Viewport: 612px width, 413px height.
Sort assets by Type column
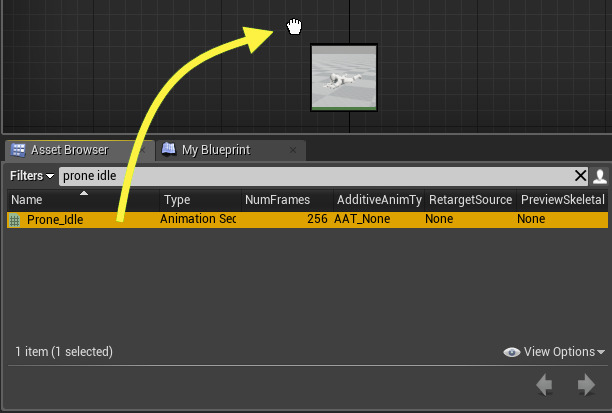[201, 199]
